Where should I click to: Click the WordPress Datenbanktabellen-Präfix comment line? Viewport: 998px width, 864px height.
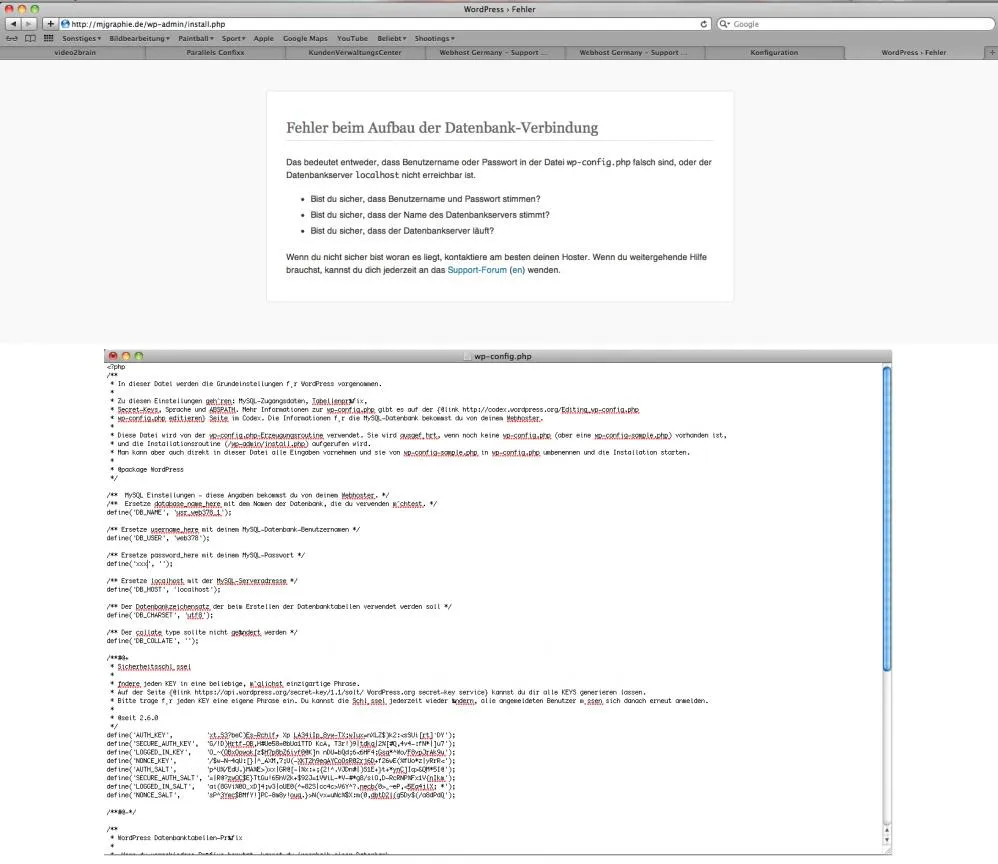[x=179, y=838]
